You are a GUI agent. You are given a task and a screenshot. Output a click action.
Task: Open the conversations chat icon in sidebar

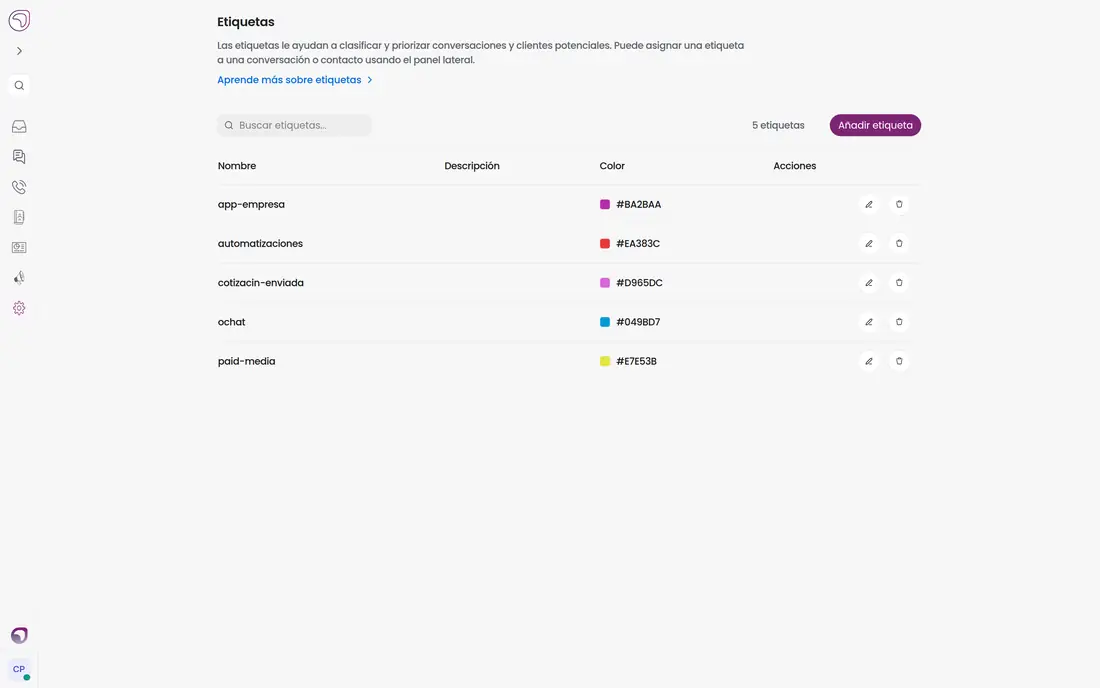[x=20, y=156]
